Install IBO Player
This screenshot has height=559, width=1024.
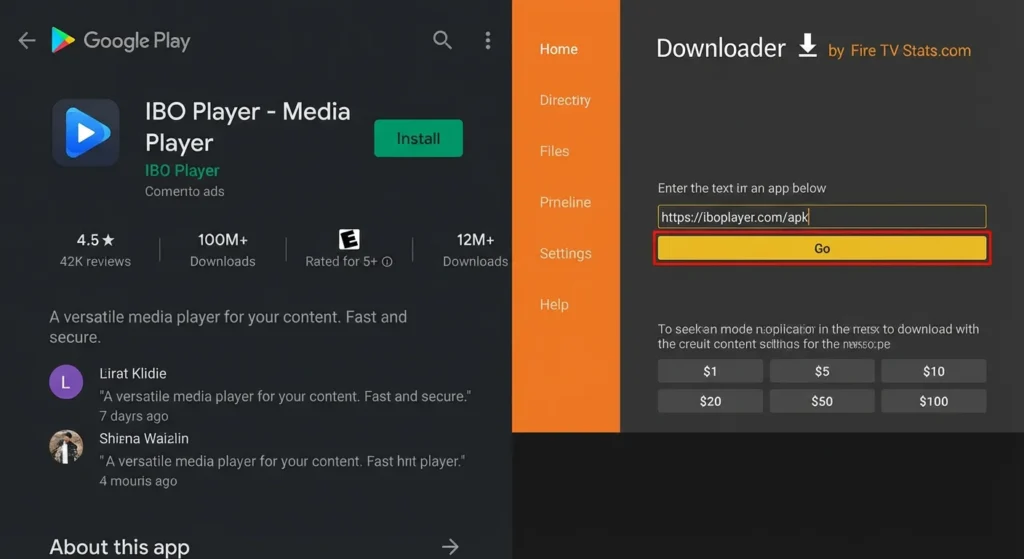[419, 138]
